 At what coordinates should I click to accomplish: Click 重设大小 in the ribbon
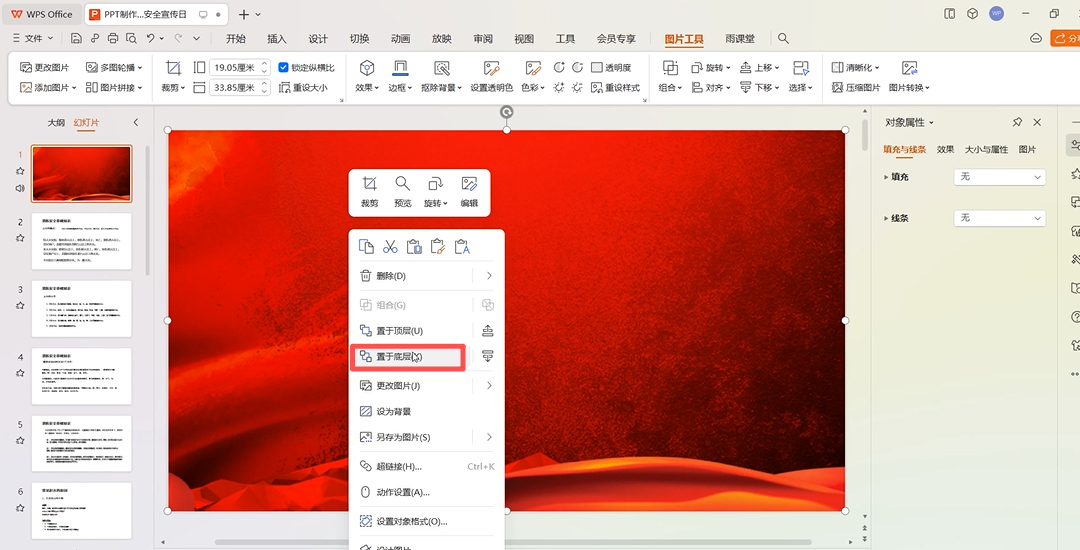click(x=303, y=87)
